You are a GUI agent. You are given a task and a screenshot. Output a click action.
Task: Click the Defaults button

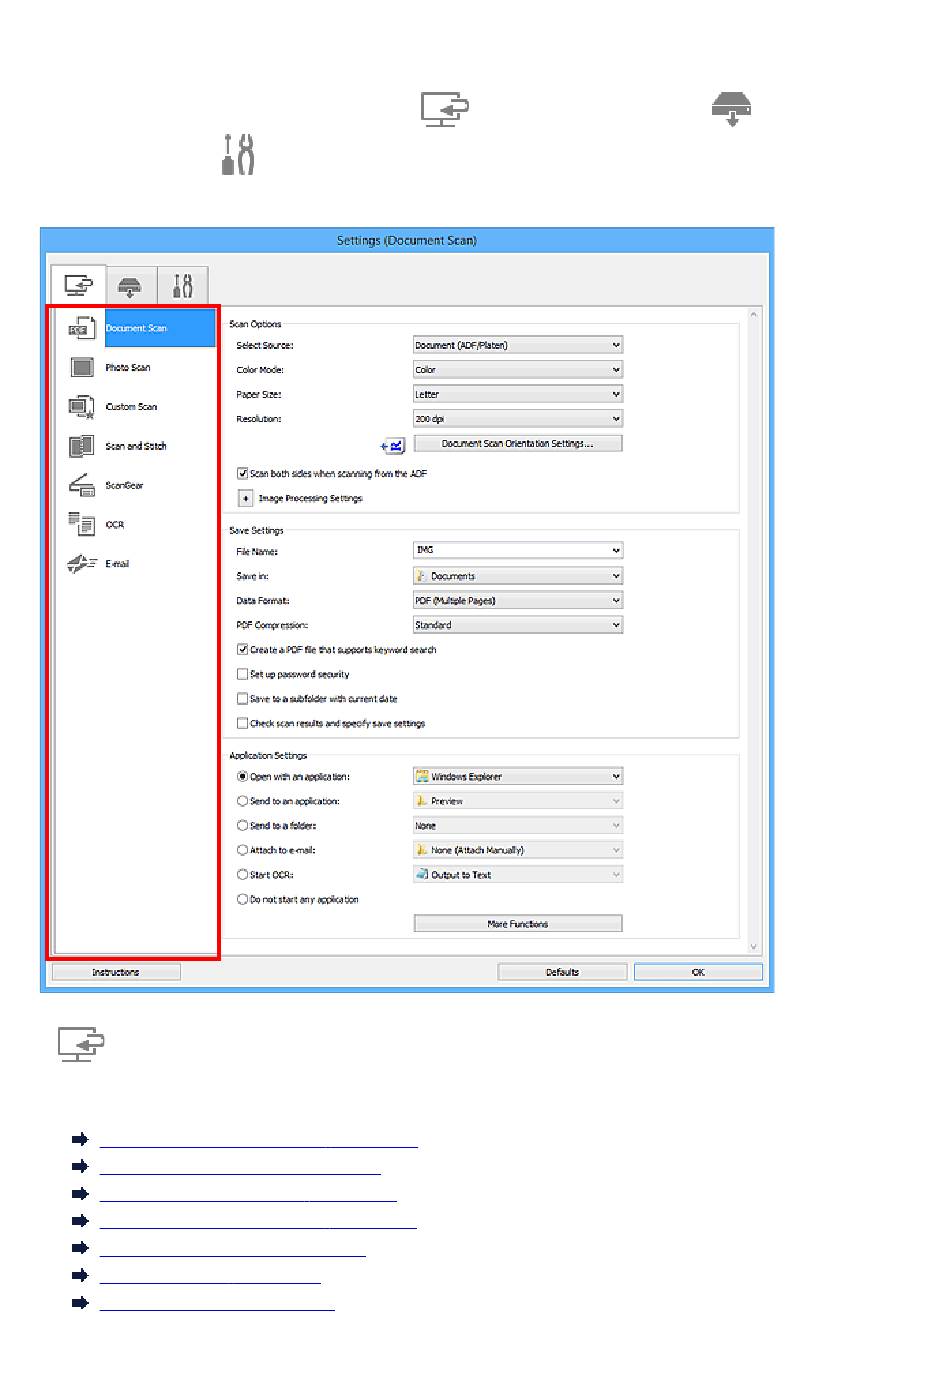(x=562, y=972)
